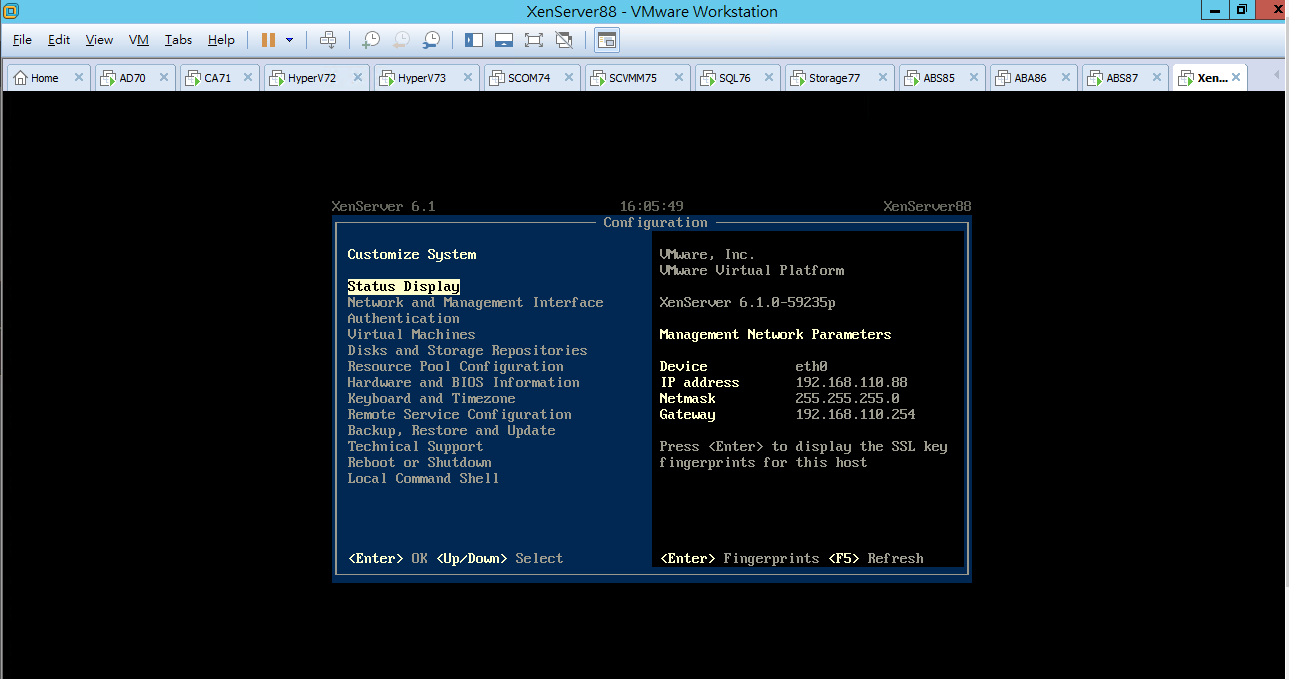1289x680 pixels.
Task: Click the "Virtual Machines" console entry
Action: click(412, 335)
